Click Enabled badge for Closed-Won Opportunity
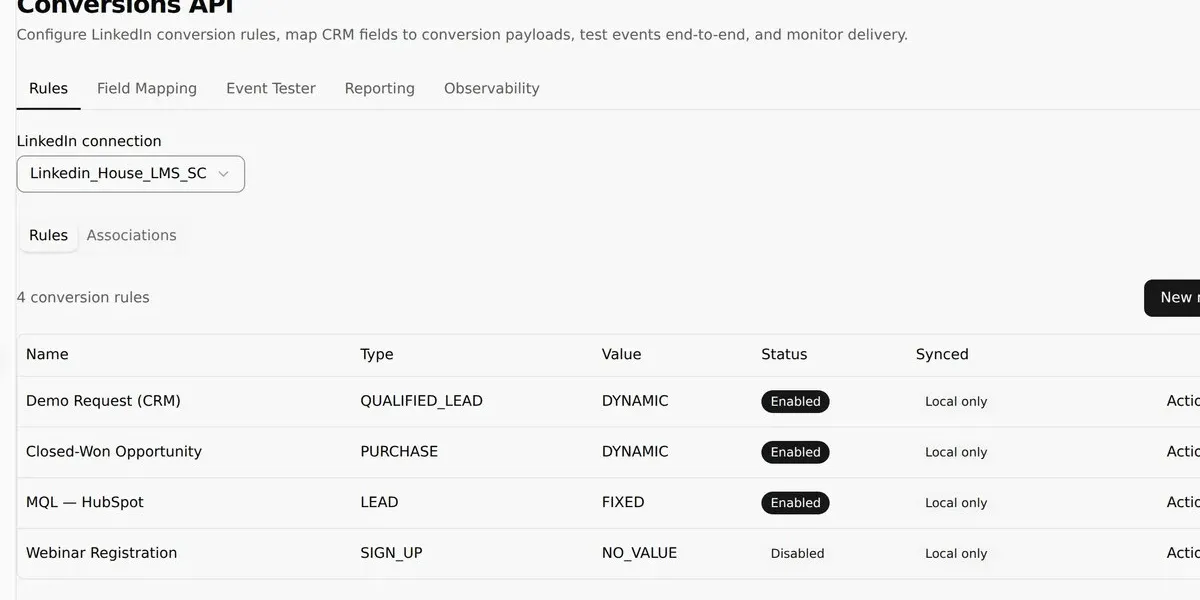Viewport: 1200px width, 600px height. (795, 452)
